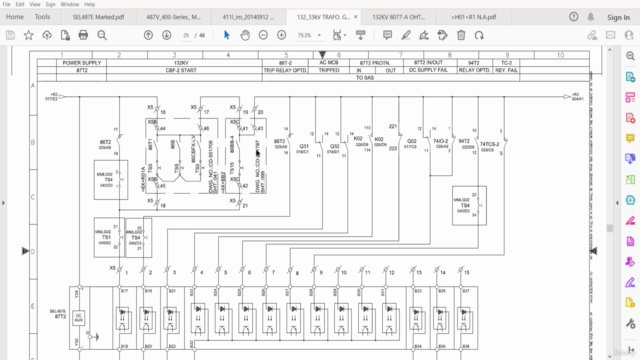Expand the left navigation pane
Screen dimensions: 640x360
pyautogui.click(x=3, y=202)
